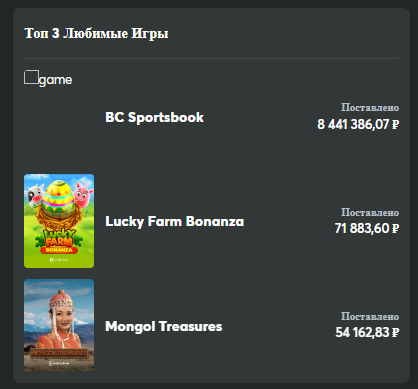Click the Easter egg on Lucky Farm cover
This screenshot has width=418, height=389.
(x=59, y=198)
